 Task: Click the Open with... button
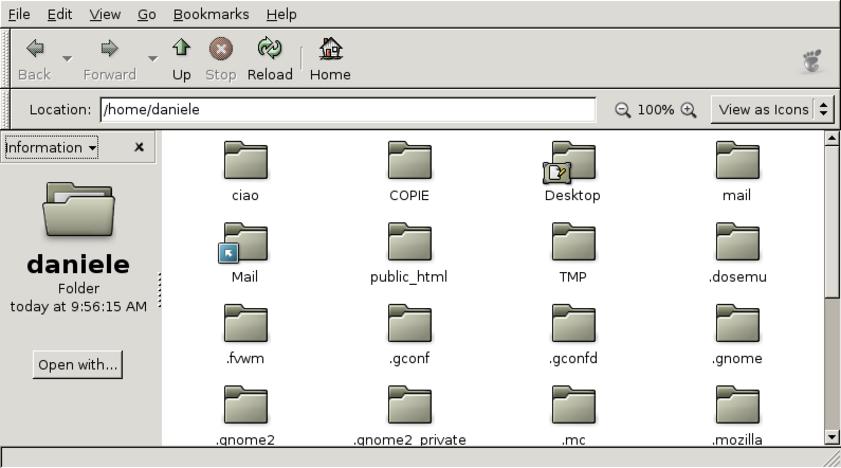pyautogui.click(x=78, y=365)
